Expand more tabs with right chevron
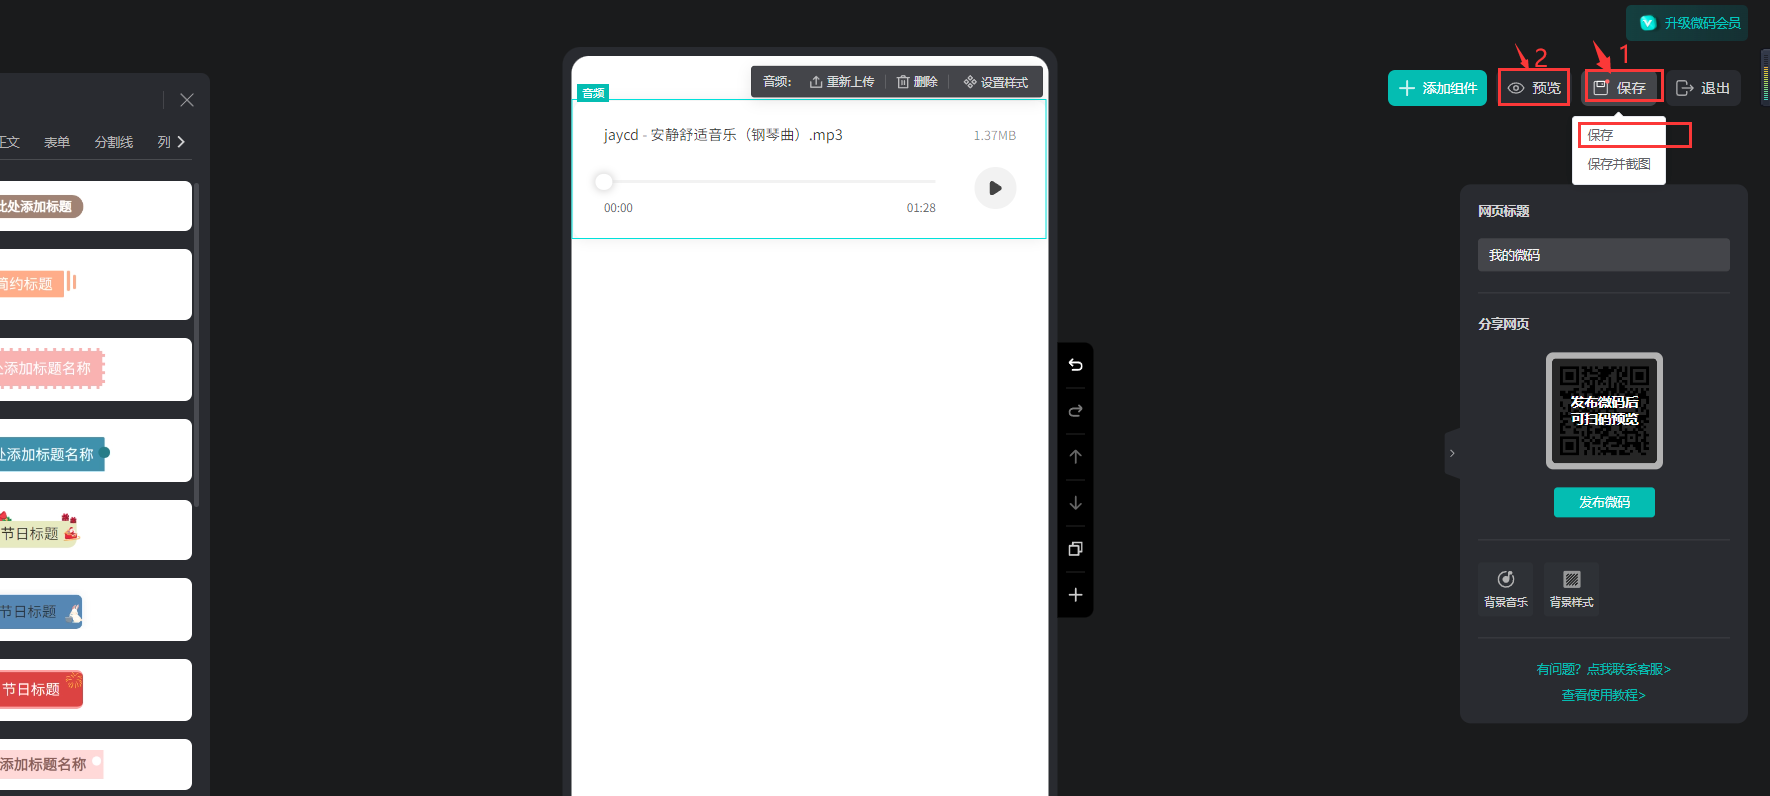This screenshot has height=796, width=1770. point(181,142)
